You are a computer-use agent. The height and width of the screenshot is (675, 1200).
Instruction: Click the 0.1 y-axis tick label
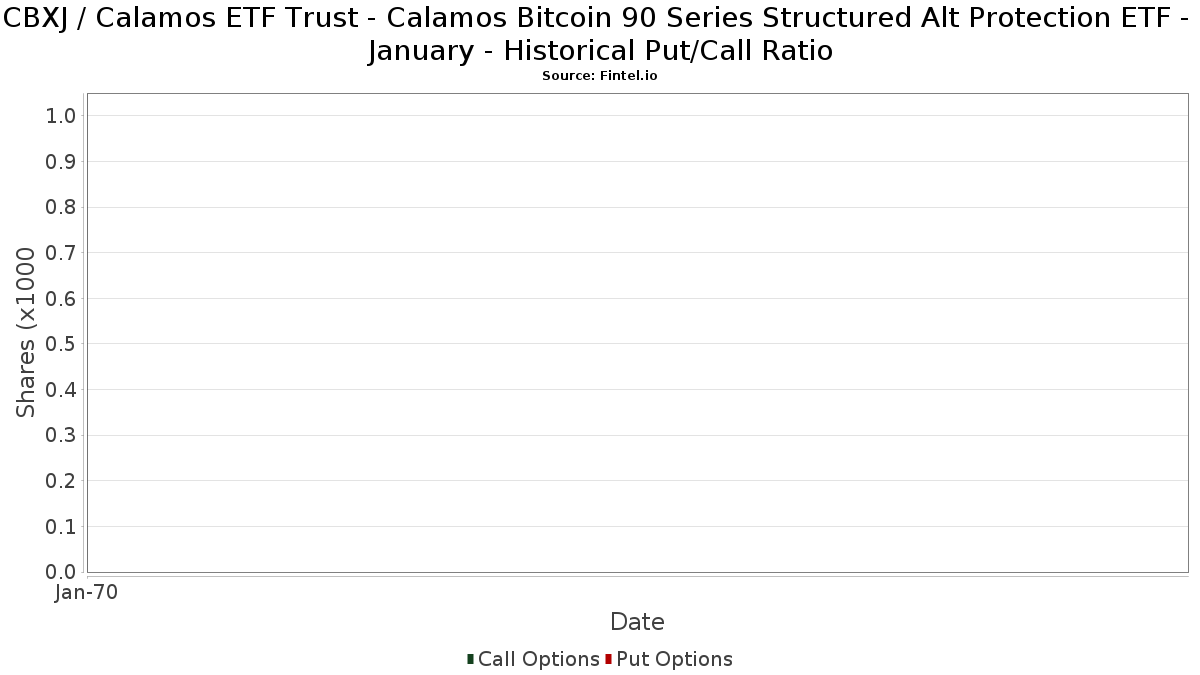[61, 527]
